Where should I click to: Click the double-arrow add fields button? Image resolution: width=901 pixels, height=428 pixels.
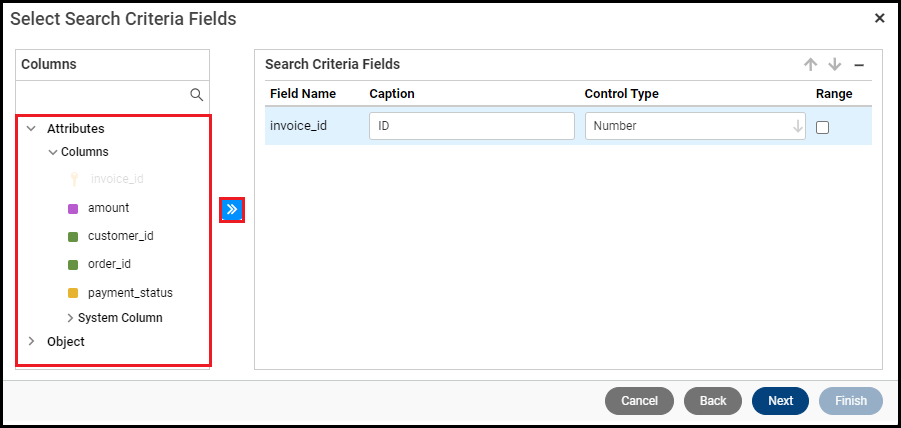(232, 209)
